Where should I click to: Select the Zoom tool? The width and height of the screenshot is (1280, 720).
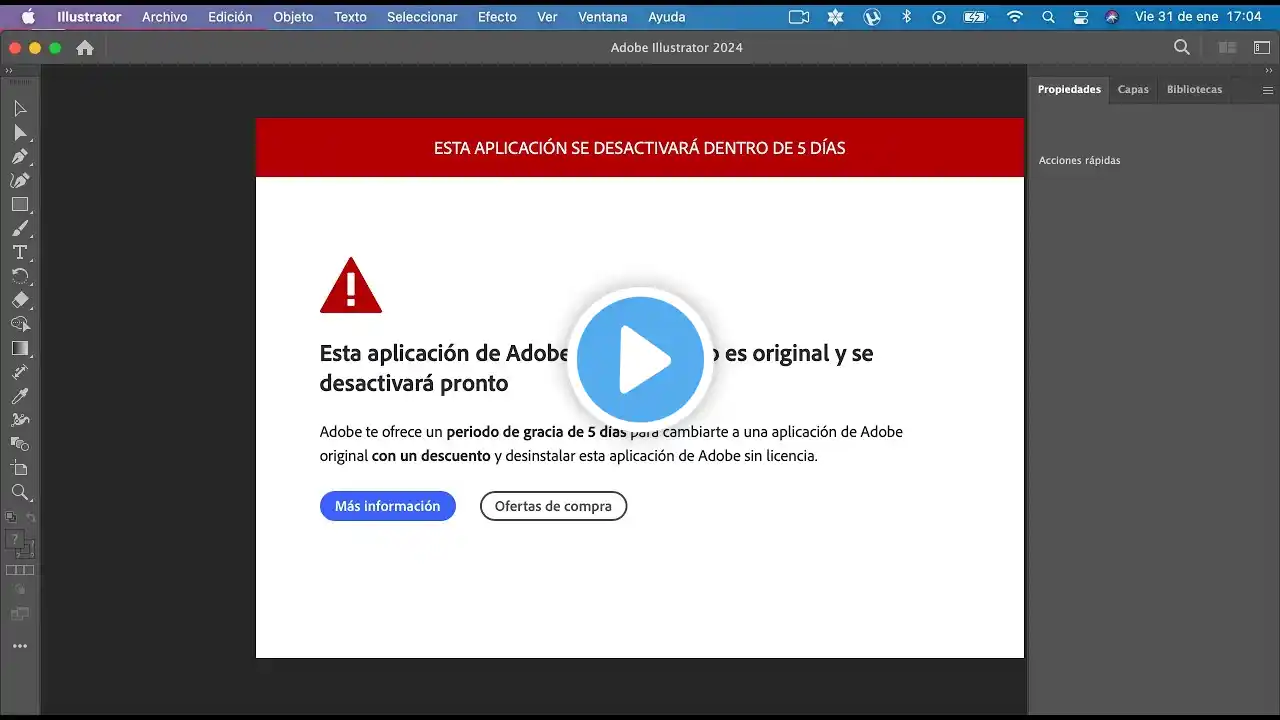click(x=20, y=492)
